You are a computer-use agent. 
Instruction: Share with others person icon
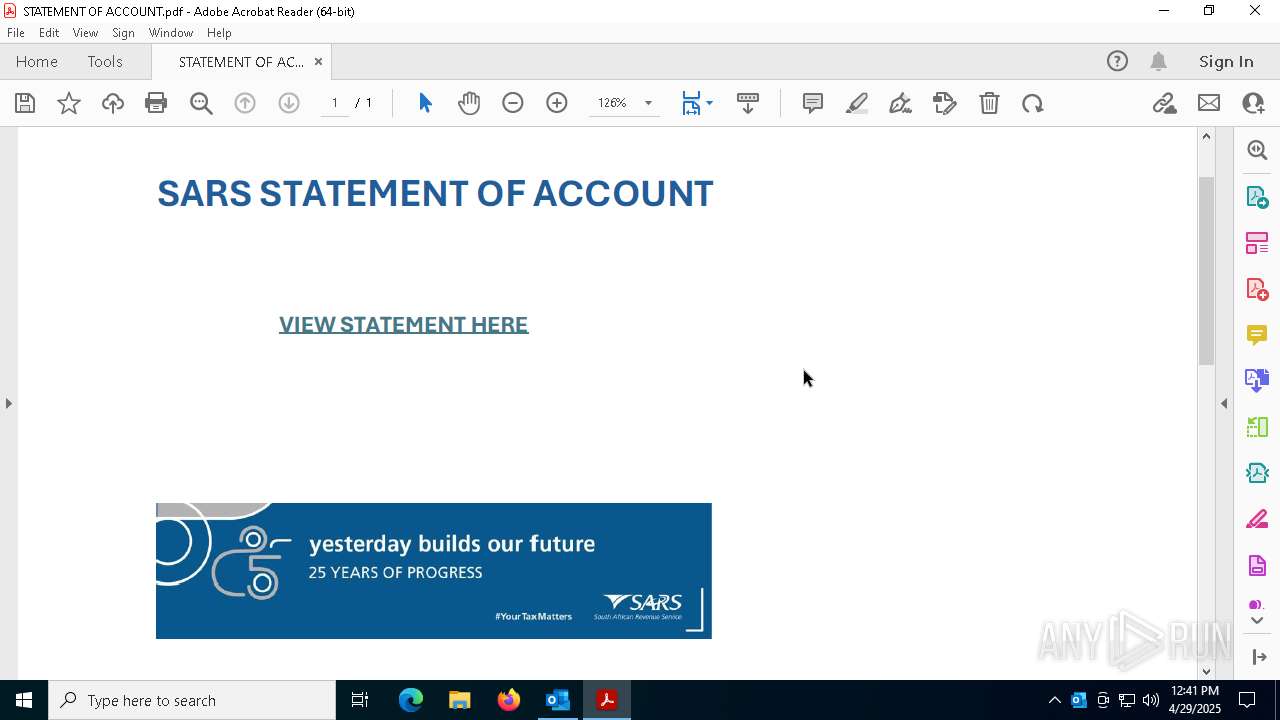[x=1253, y=103]
